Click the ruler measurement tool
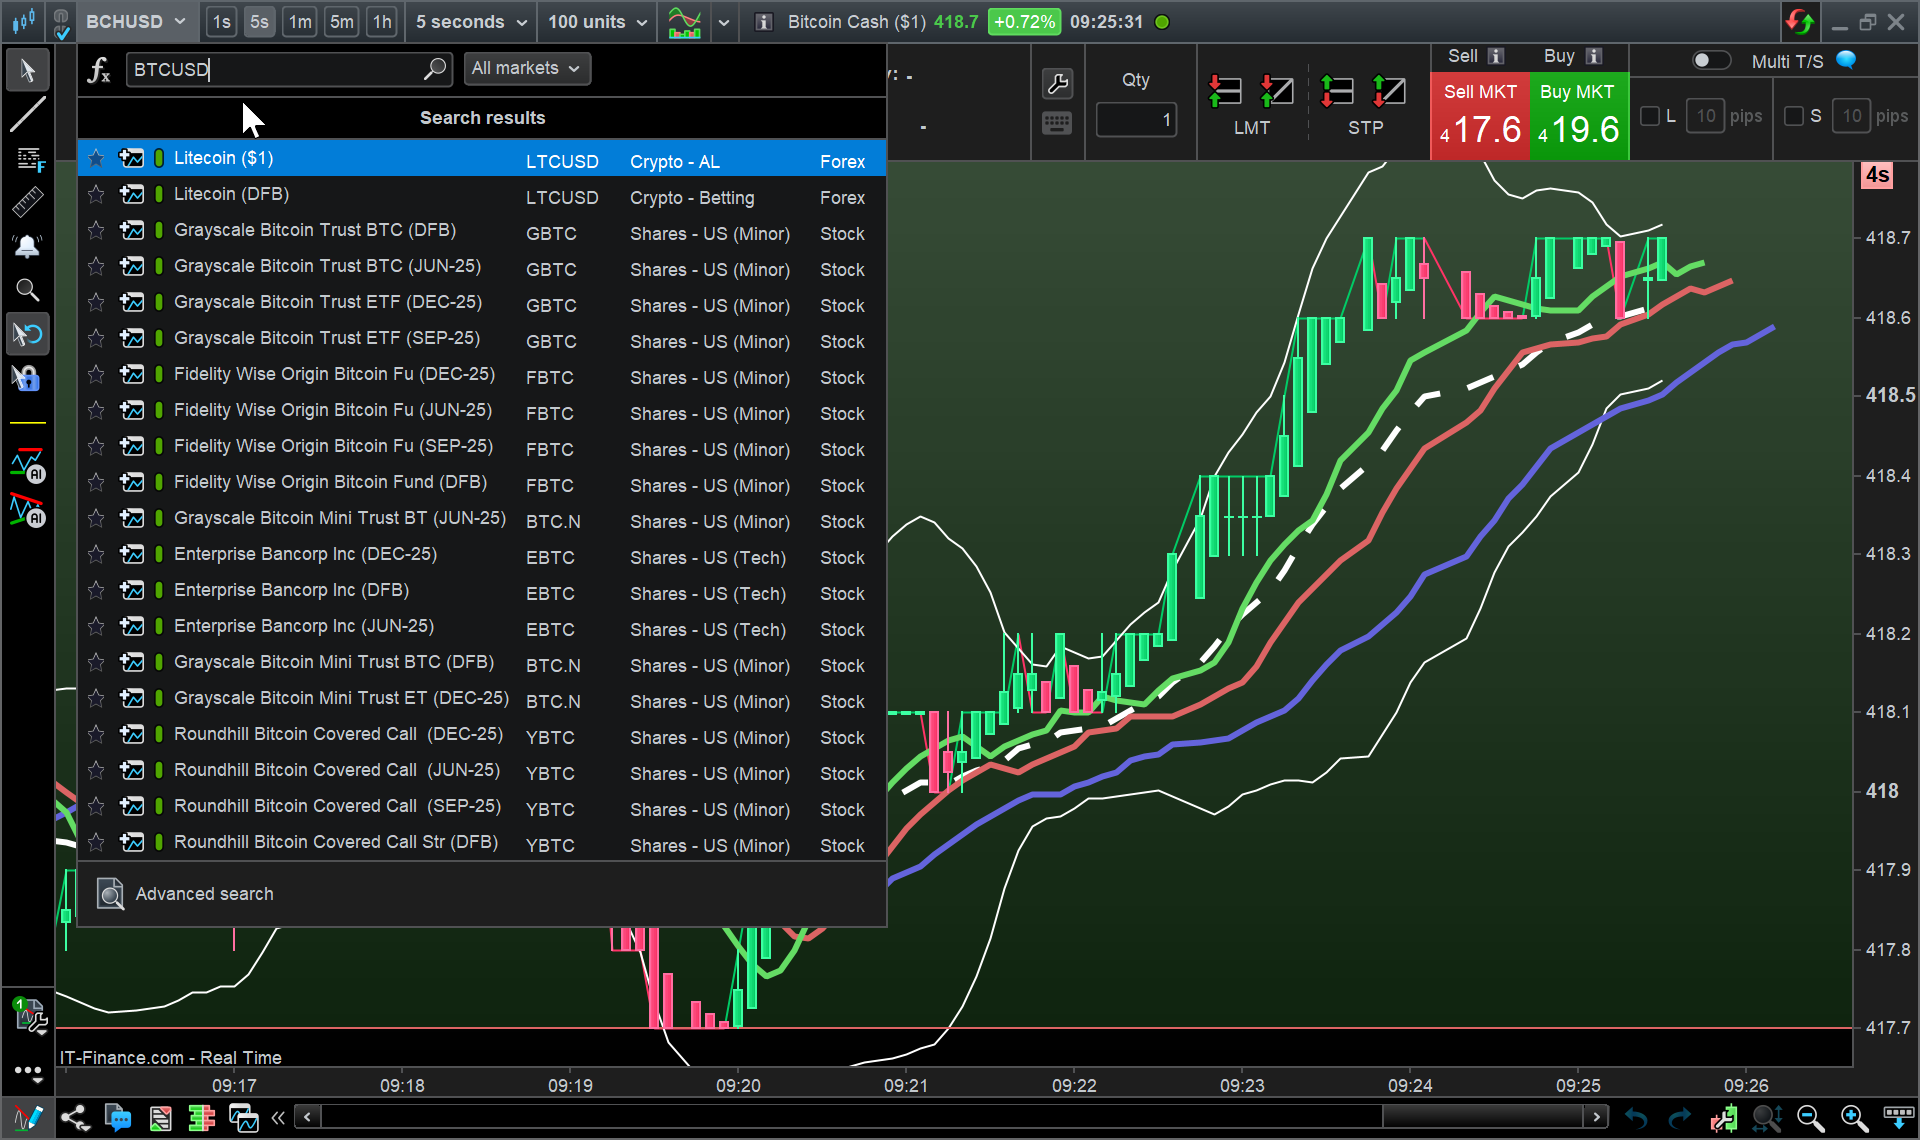Screen dimensions: 1920x1140 pos(27,203)
